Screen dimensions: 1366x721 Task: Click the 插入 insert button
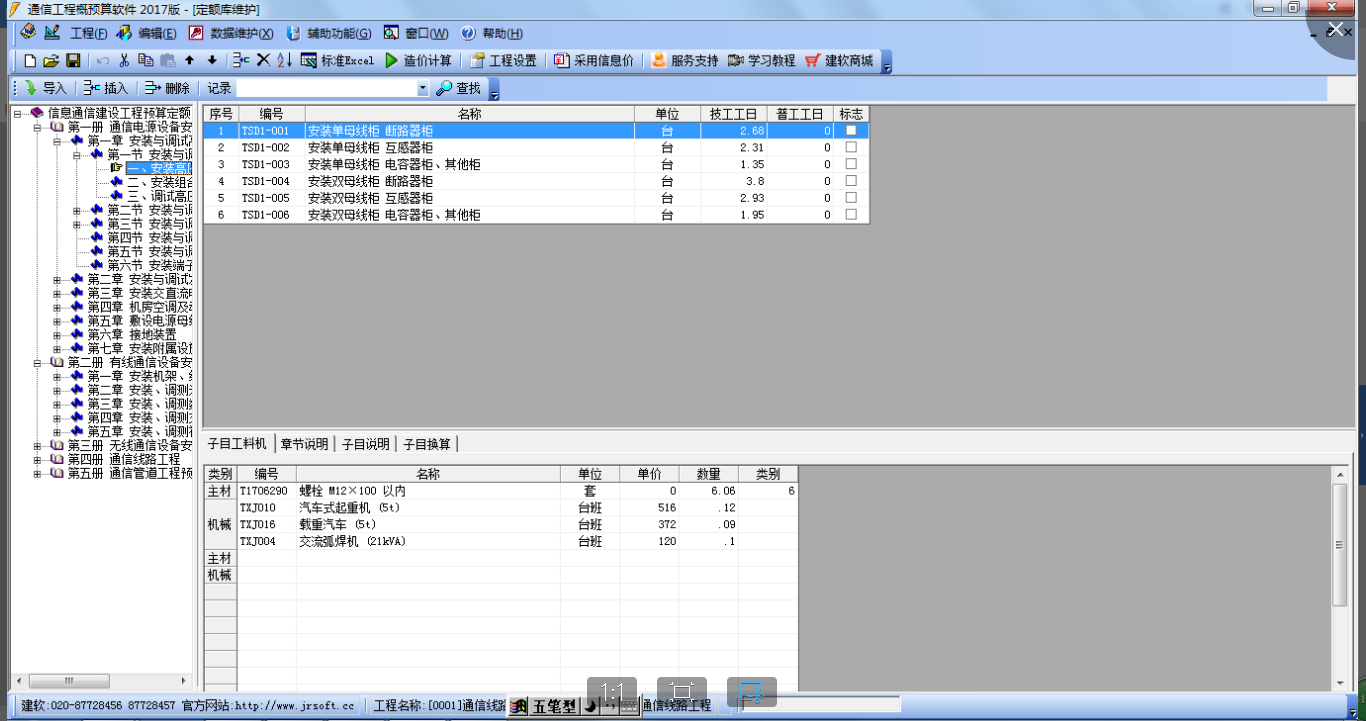pyautogui.click(x=107, y=89)
